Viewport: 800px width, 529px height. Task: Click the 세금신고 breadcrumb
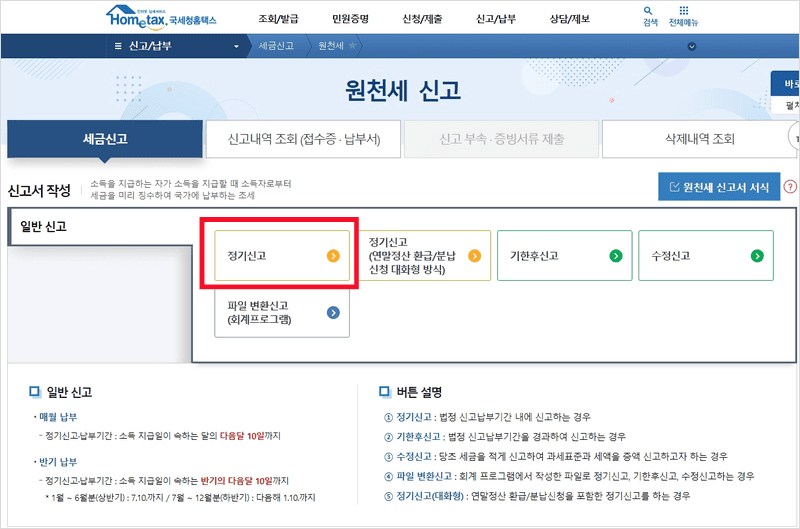pos(276,46)
